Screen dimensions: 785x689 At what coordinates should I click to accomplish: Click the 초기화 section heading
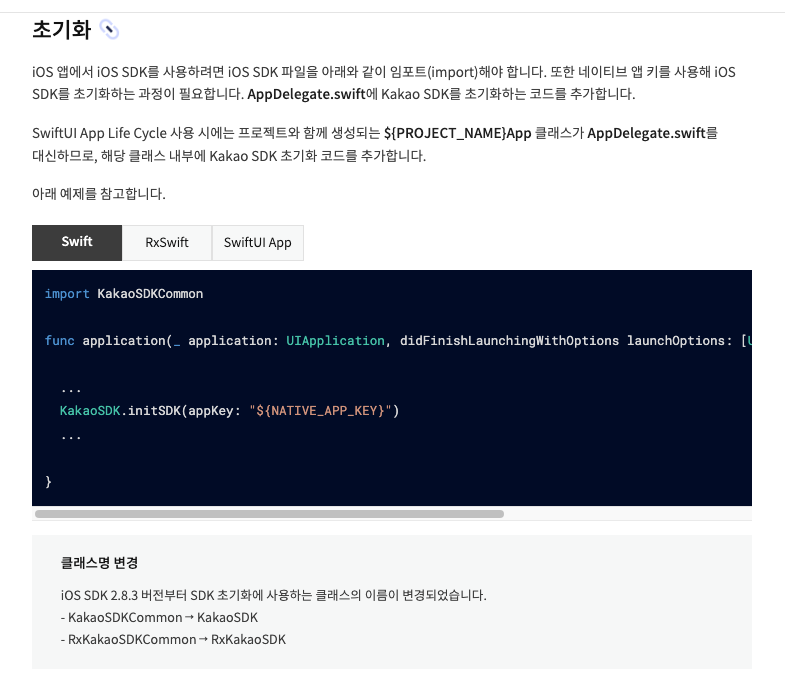click(x=62, y=30)
